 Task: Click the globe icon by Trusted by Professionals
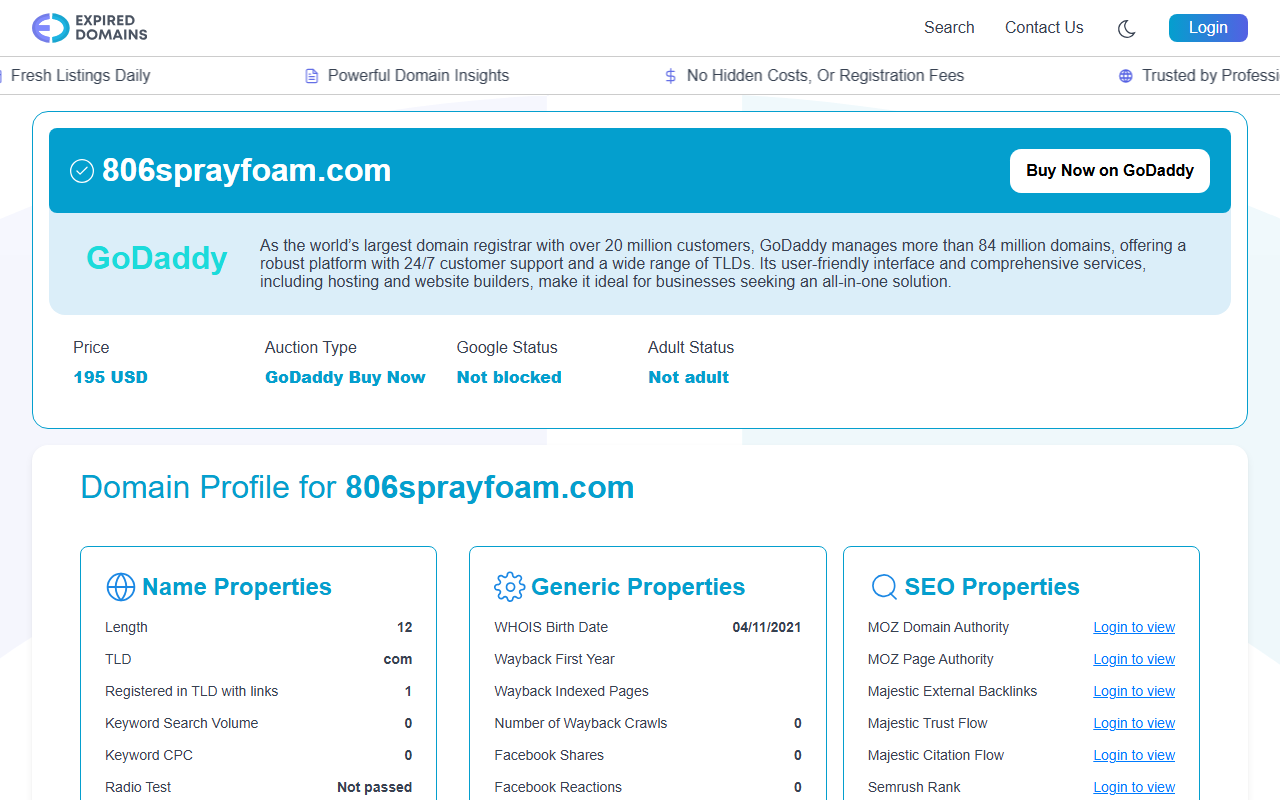coord(1126,76)
